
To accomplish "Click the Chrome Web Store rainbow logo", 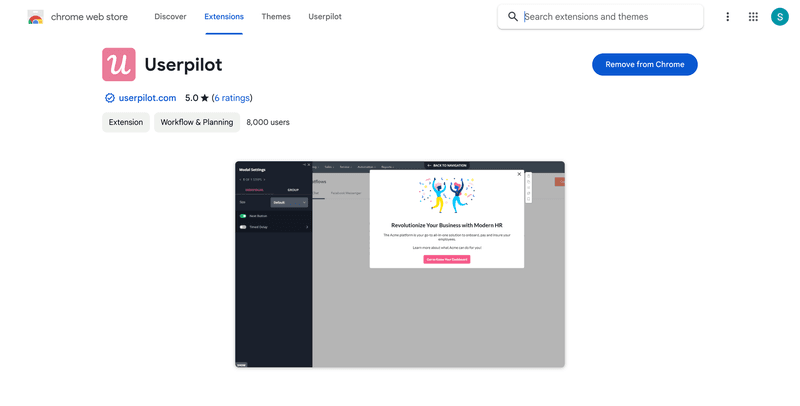I will tap(35, 17).
